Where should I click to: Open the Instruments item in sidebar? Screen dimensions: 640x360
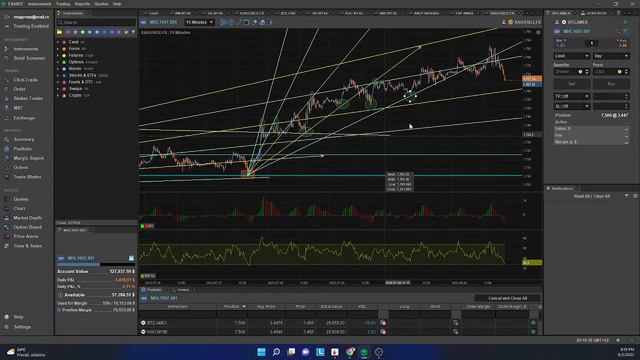pos(25,49)
